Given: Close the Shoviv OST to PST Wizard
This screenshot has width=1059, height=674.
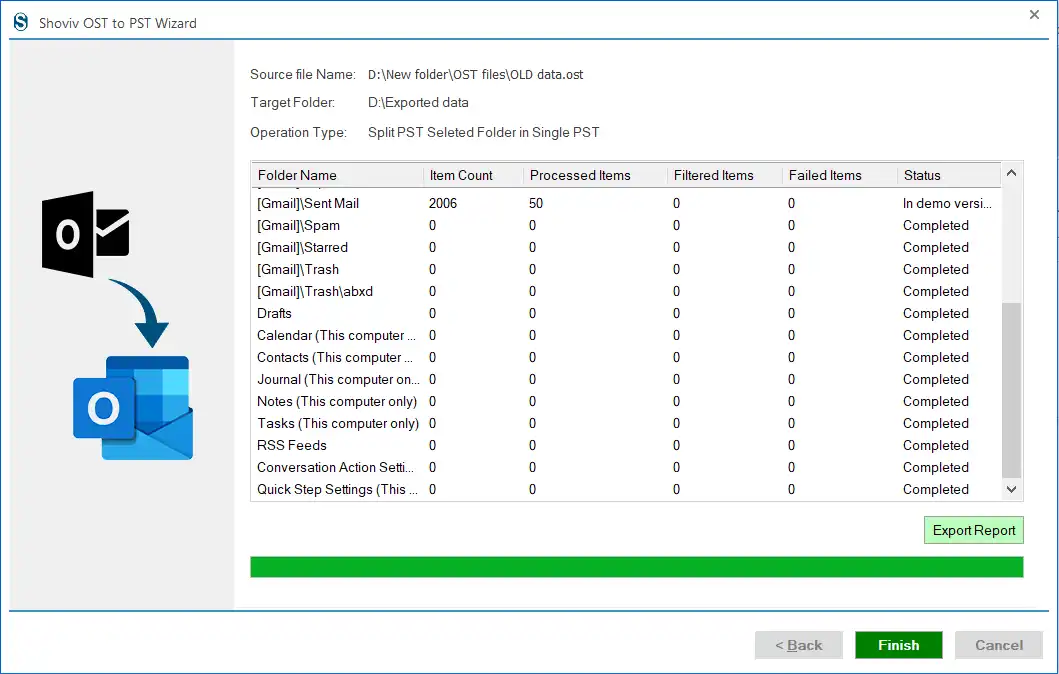Looking at the screenshot, I should (1034, 14).
